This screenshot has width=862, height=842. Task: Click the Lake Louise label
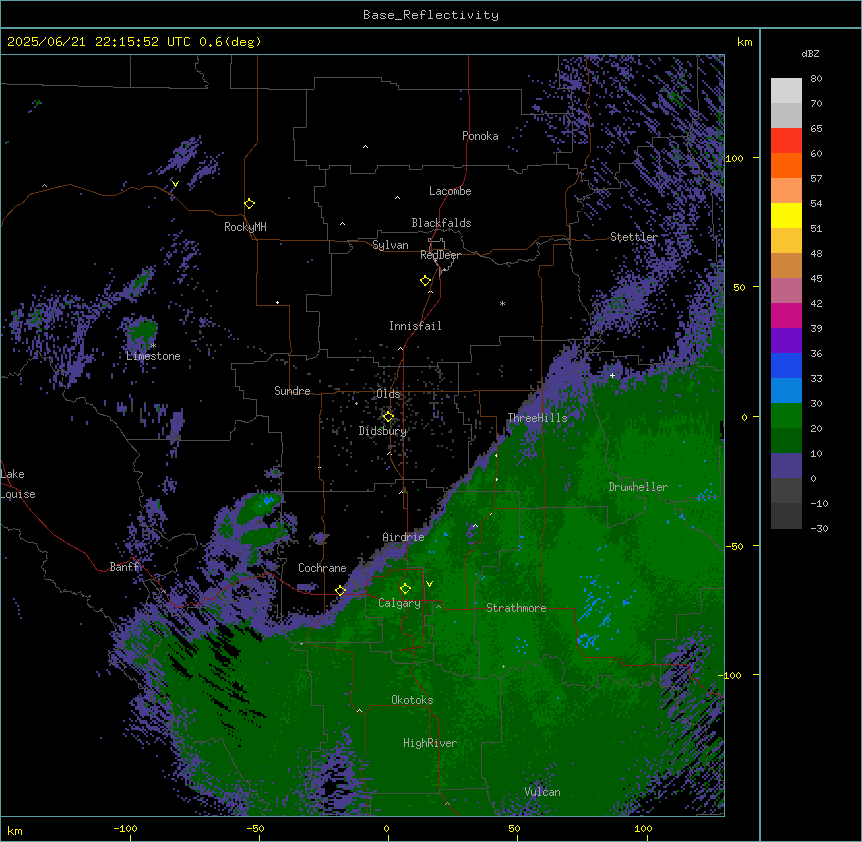18,484
